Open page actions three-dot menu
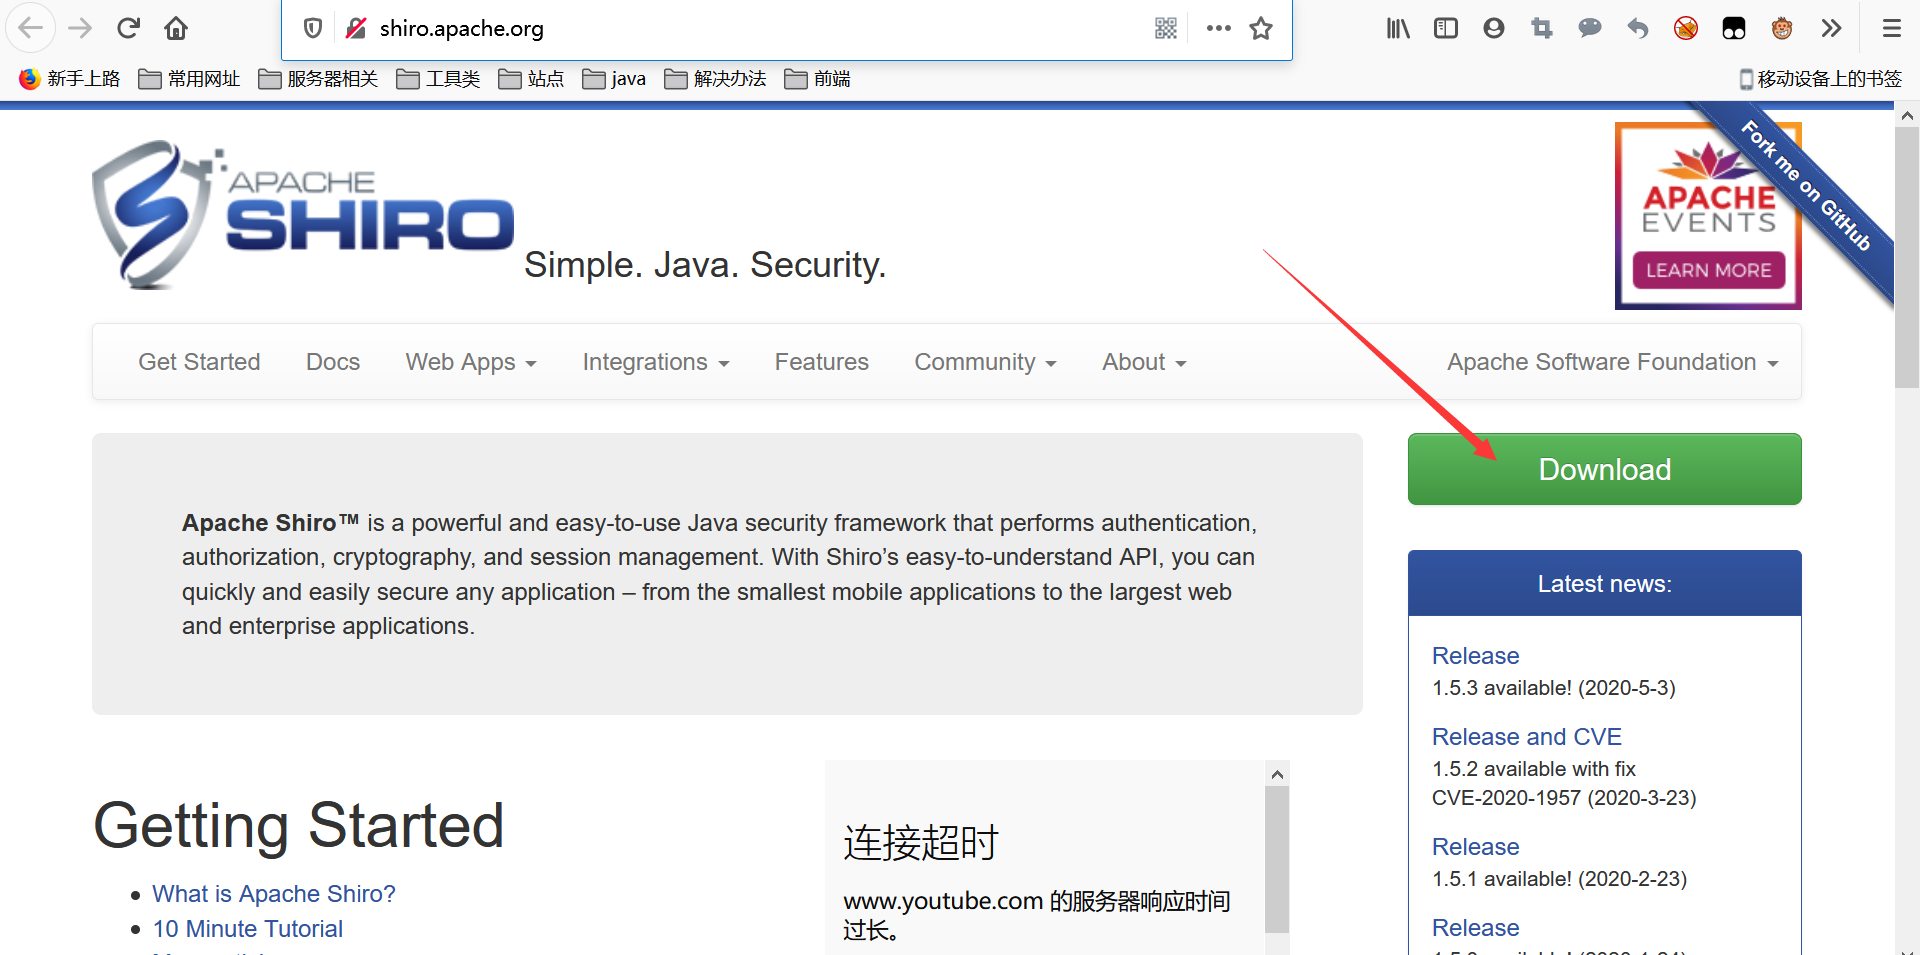Viewport: 1920px width, 955px height. click(x=1218, y=28)
